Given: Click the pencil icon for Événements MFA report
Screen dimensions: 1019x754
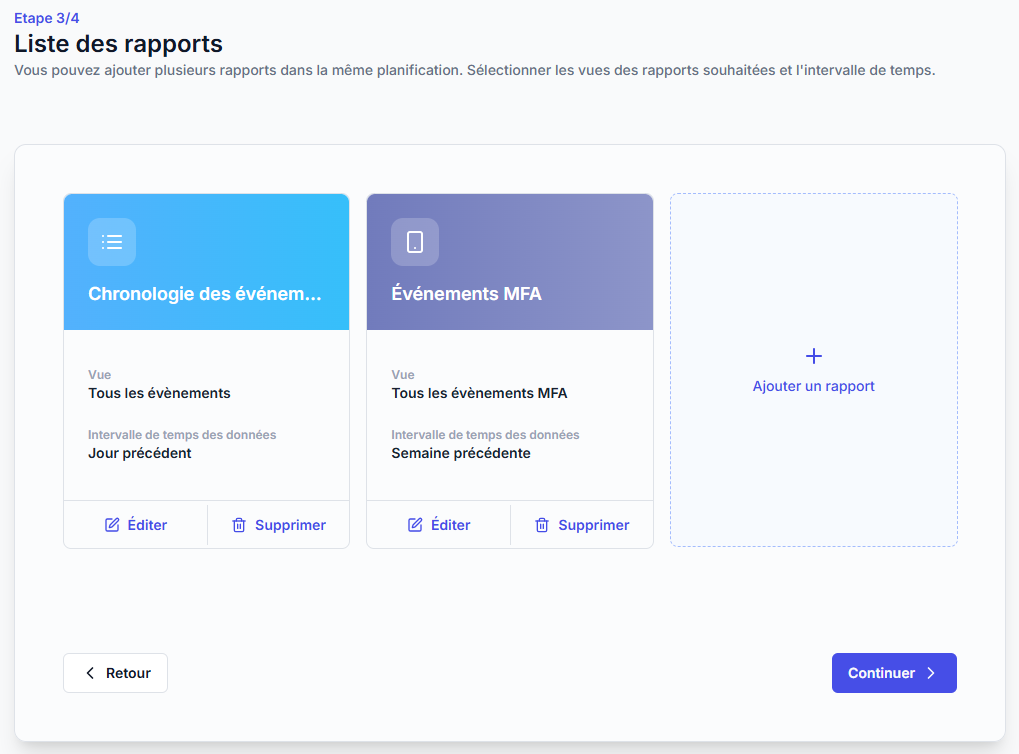Looking at the screenshot, I should (x=415, y=525).
